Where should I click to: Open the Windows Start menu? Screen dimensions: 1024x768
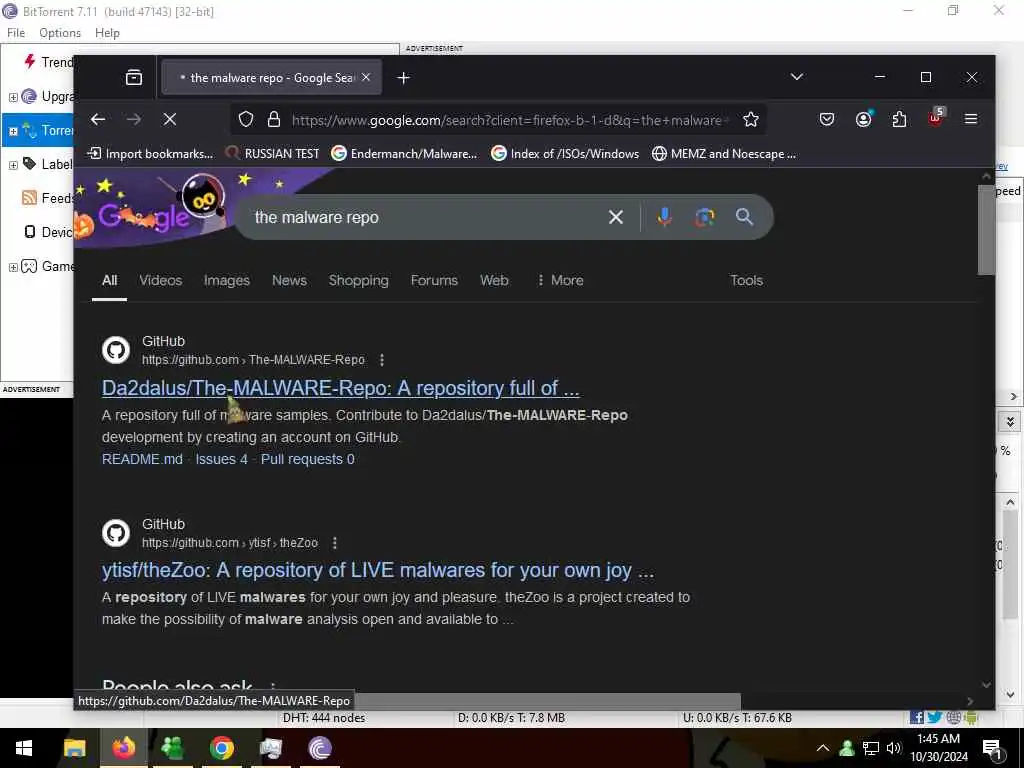point(24,748)
